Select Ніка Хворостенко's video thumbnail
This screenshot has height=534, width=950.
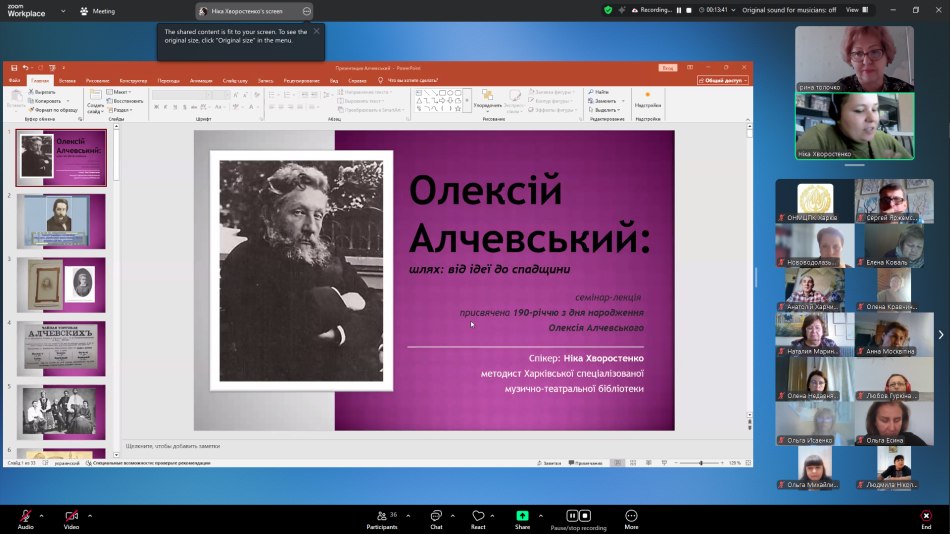854,126
